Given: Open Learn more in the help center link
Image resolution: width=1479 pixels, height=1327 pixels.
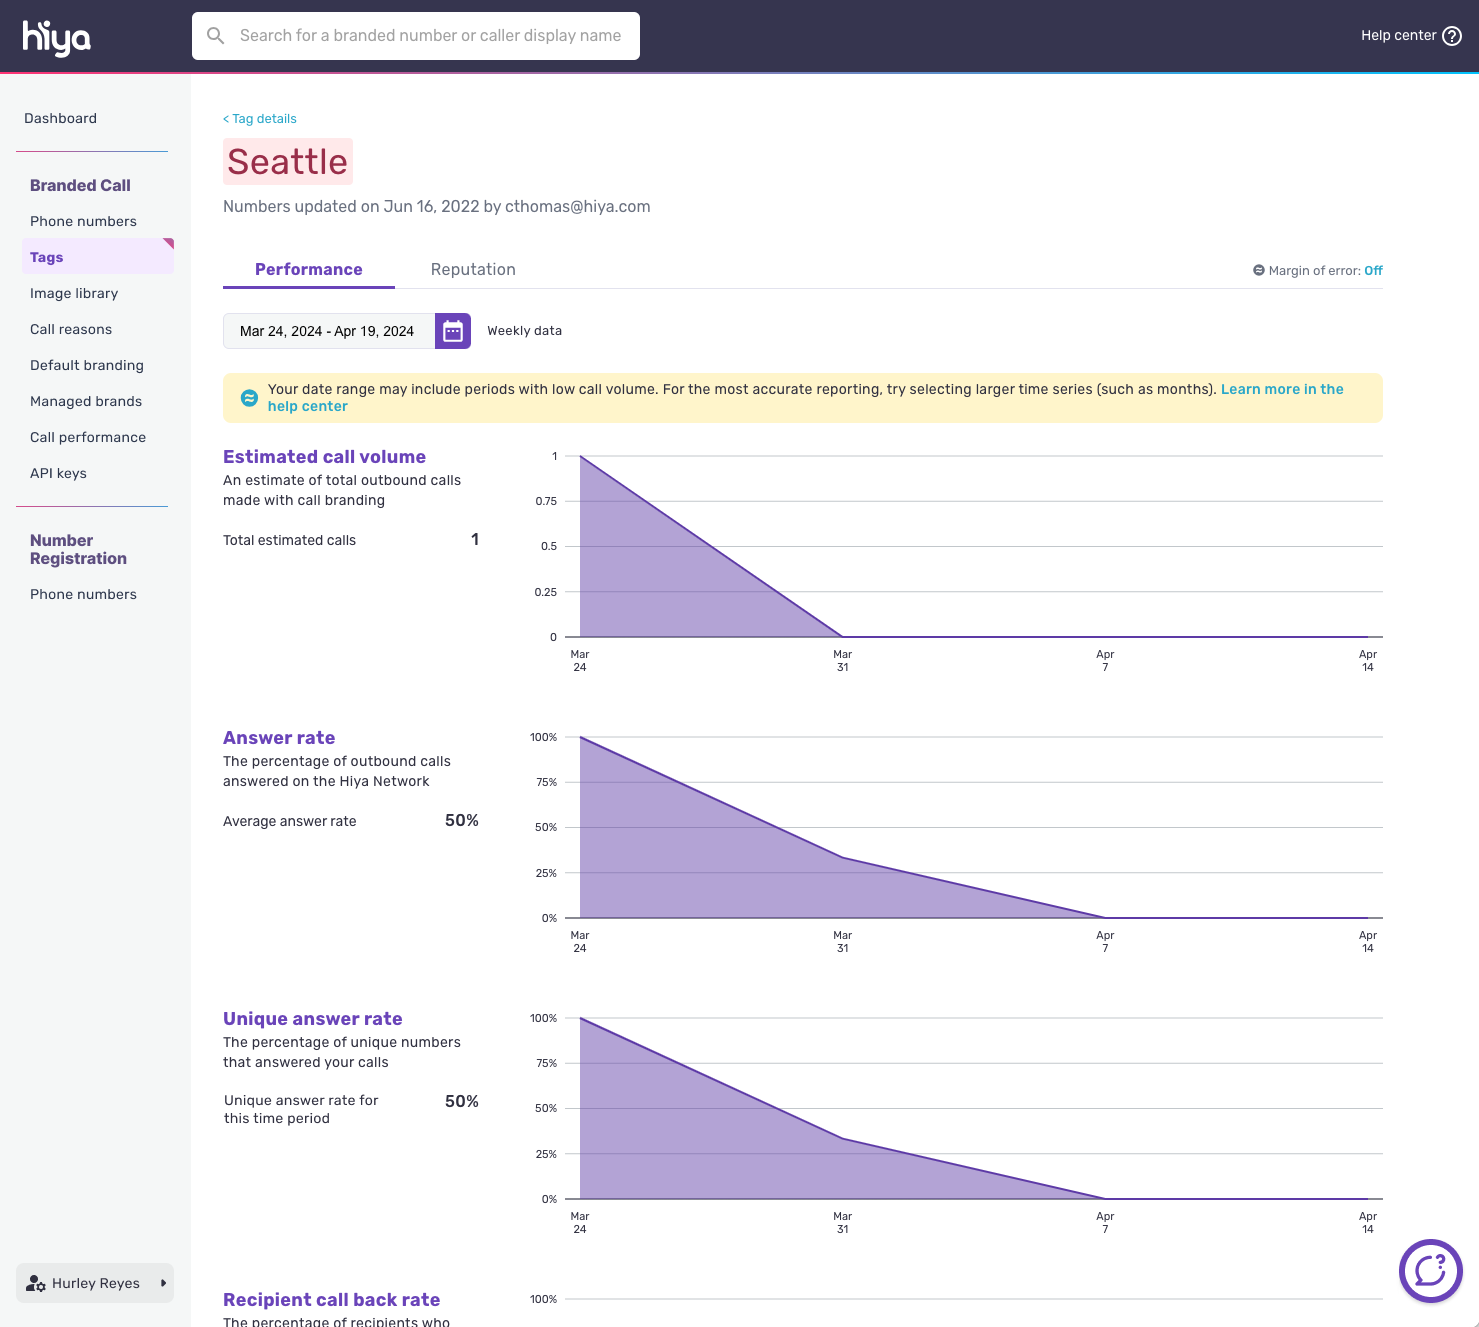Looking at the screenshot, I should click(x=1281, y=389).
